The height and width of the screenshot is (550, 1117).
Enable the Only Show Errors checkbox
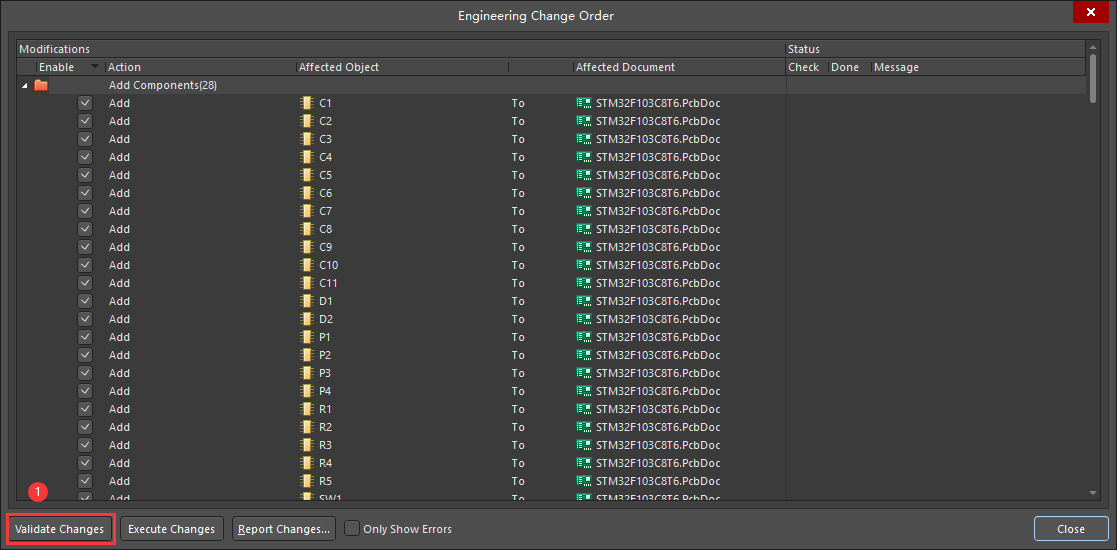click(352, 529)
